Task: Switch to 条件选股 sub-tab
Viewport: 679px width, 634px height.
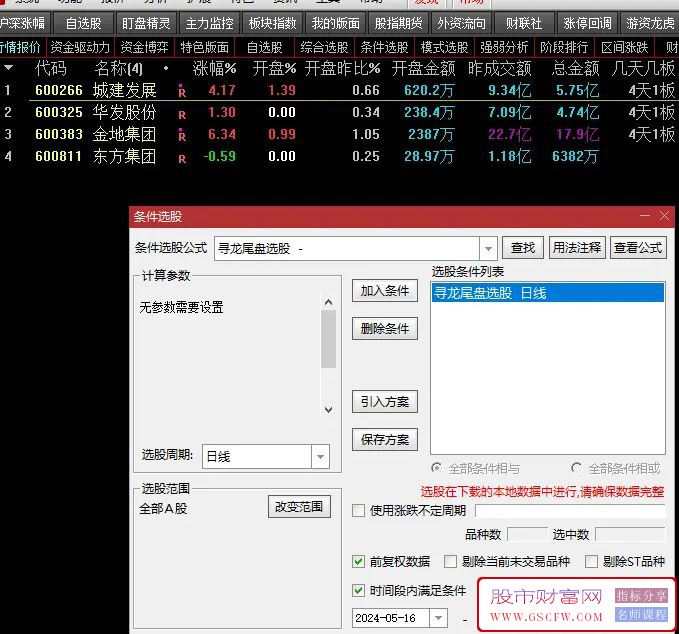Action: coord(385,47)
